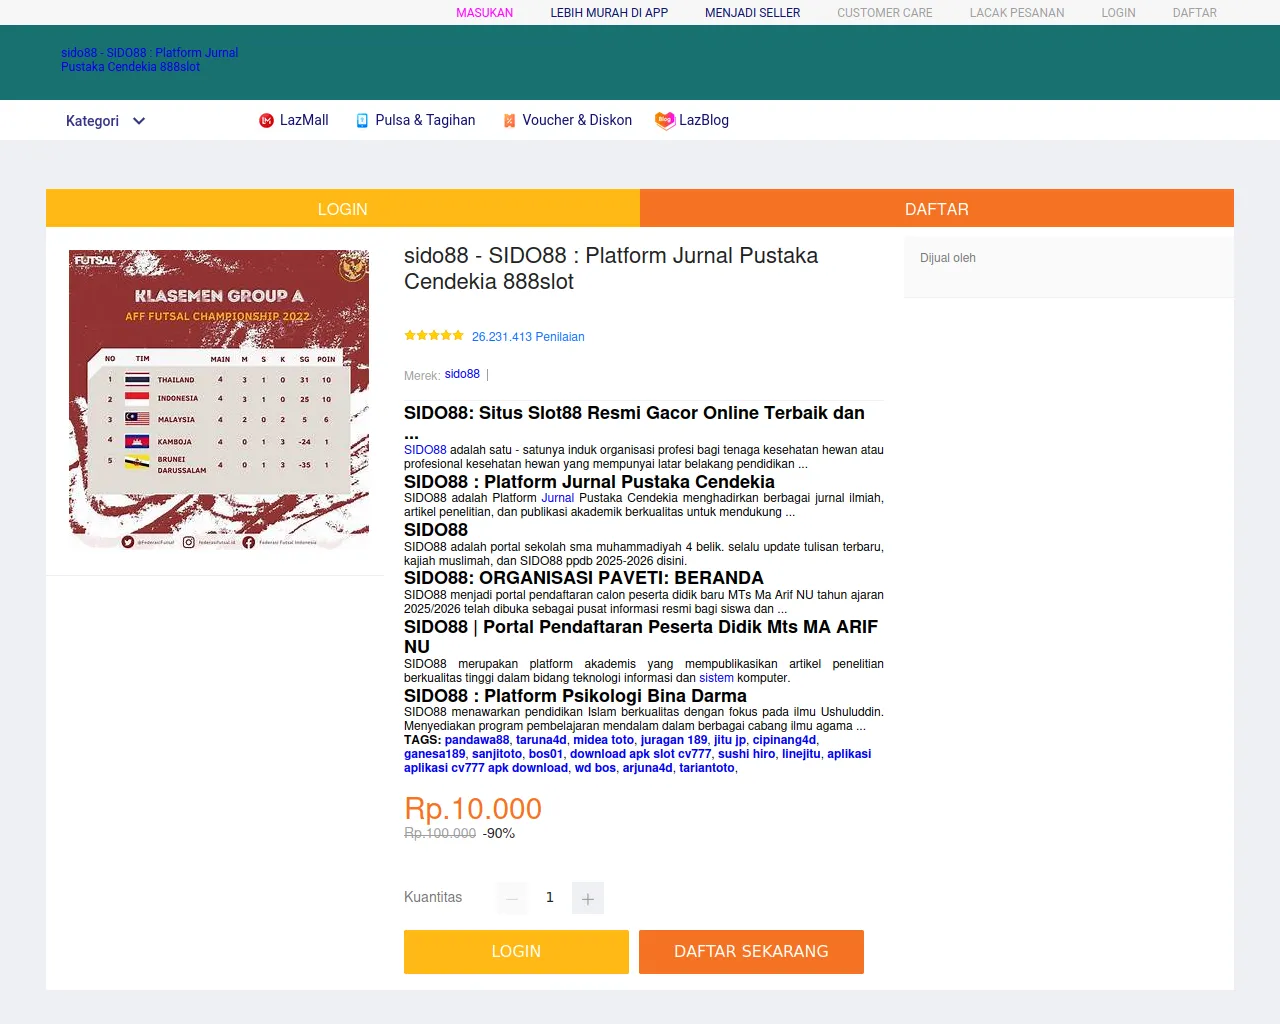Click heading SIDO88 : Platform Psikologi Bina Darma
The height and width of the screenshot is (1024, 1280).
click(x=575, y=696)
